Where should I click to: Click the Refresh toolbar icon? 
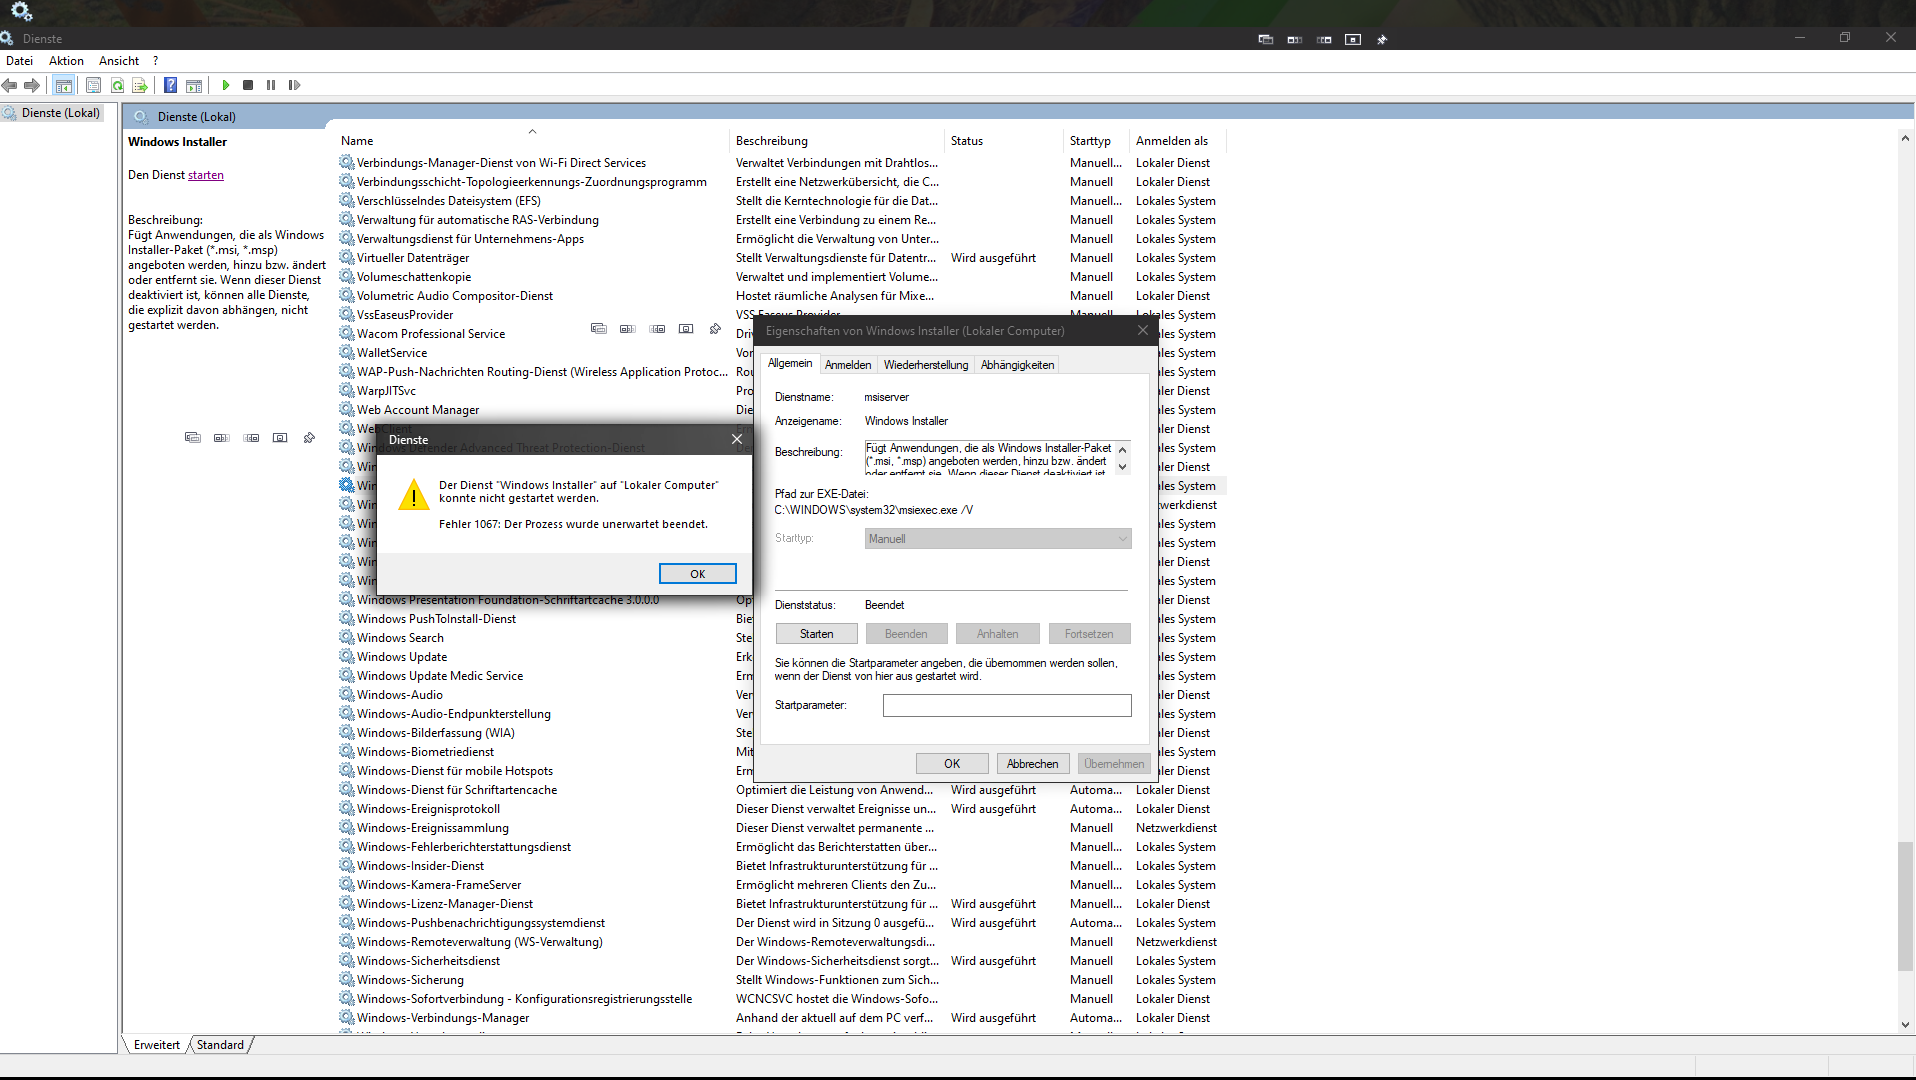(x=117, y=85)
